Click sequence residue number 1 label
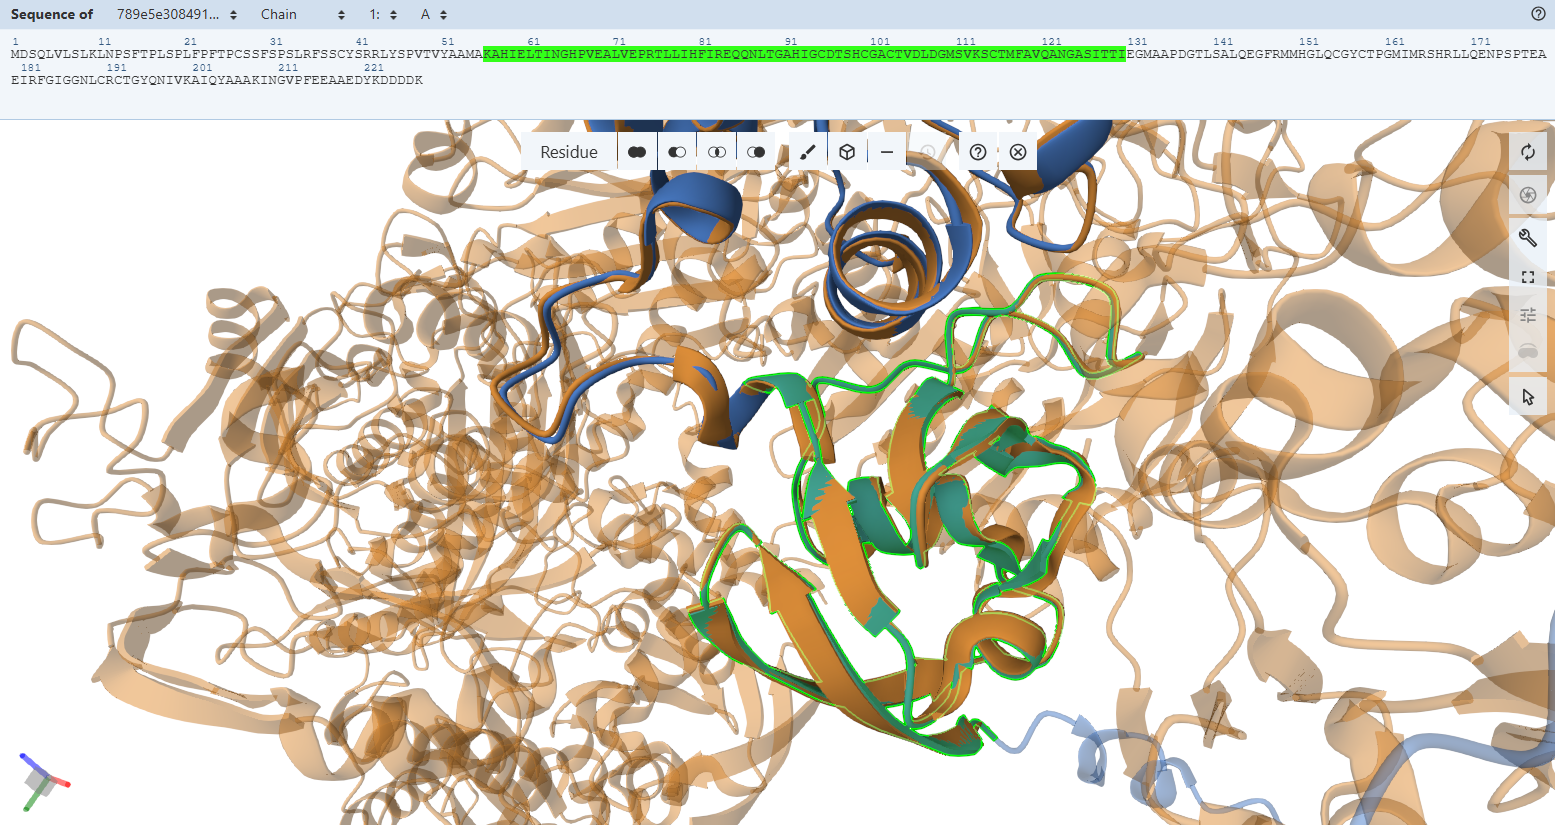This screenshot has height=825, width=1555. point(15,42)
